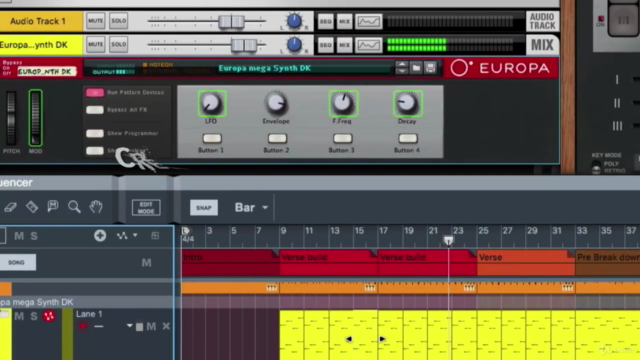The height and width of the screenshot is (360, 640).
Task: Toggle Show Programmer button
Action: tap(95, 133)
